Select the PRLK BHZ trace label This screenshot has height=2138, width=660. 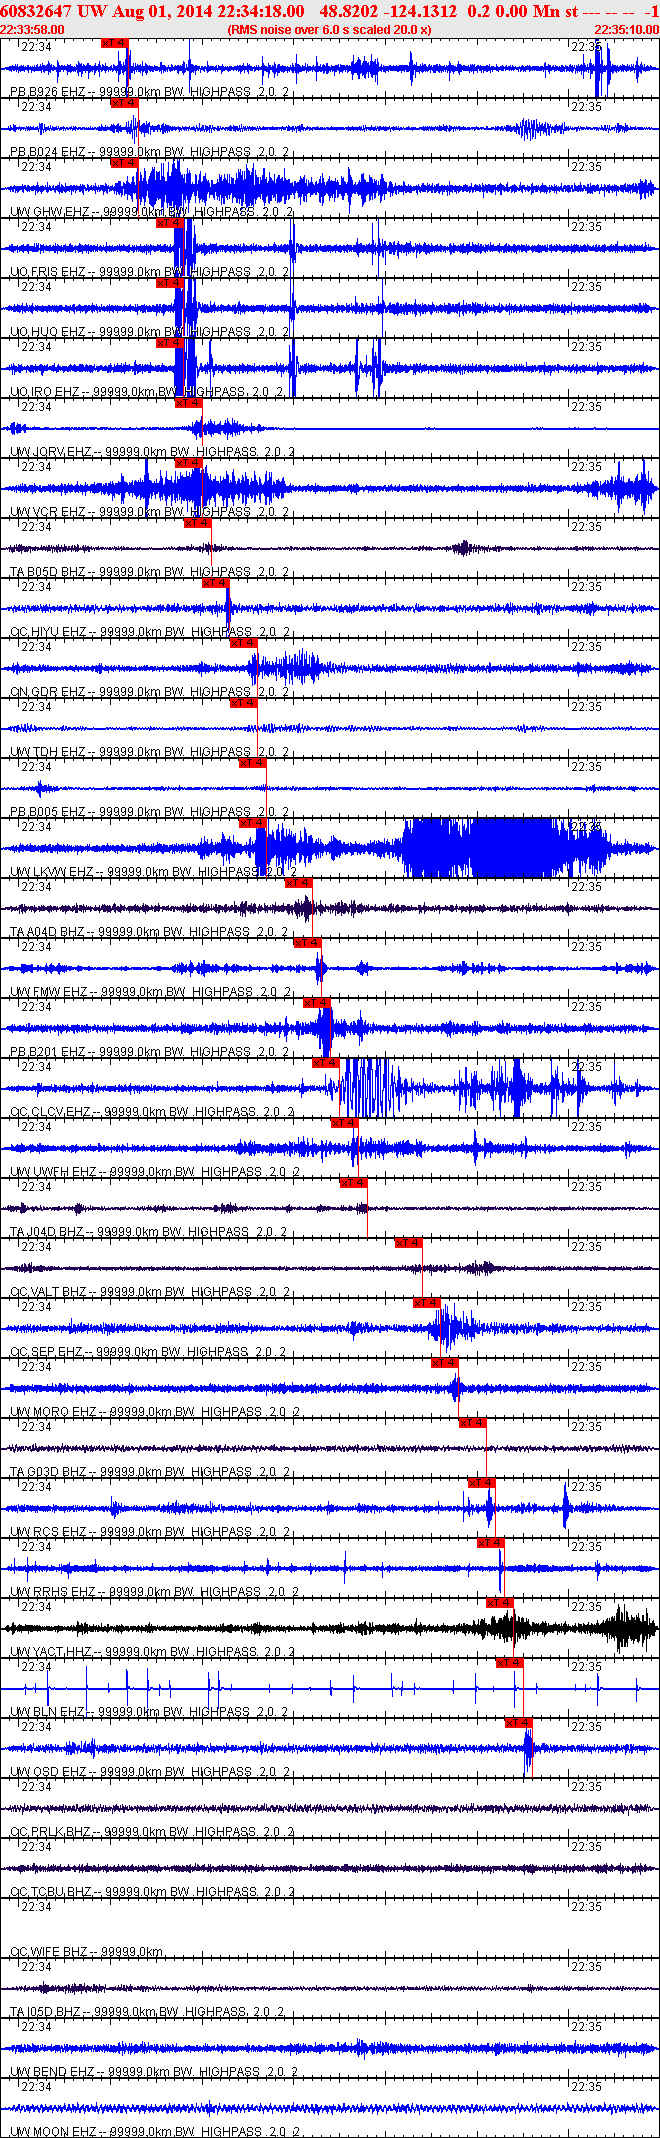pos(152,1832)
